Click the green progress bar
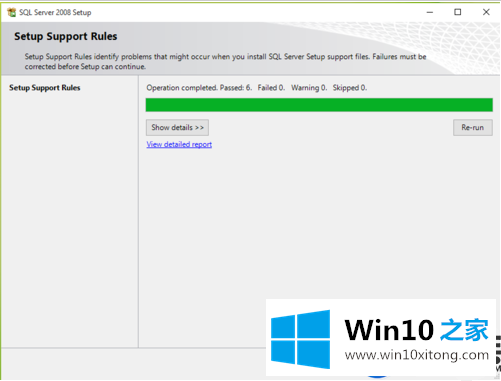This screenshot has height=381, width=501. (319, 105)
